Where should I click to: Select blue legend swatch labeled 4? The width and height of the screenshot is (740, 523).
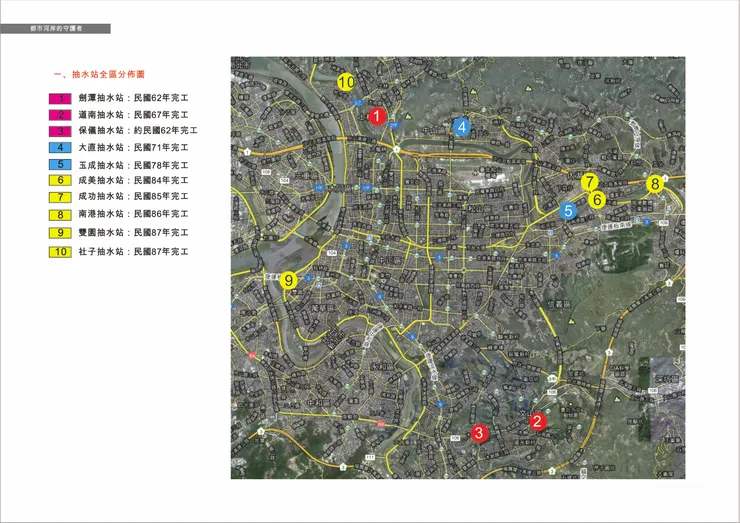pyautogui.click(x=60, y=148)
